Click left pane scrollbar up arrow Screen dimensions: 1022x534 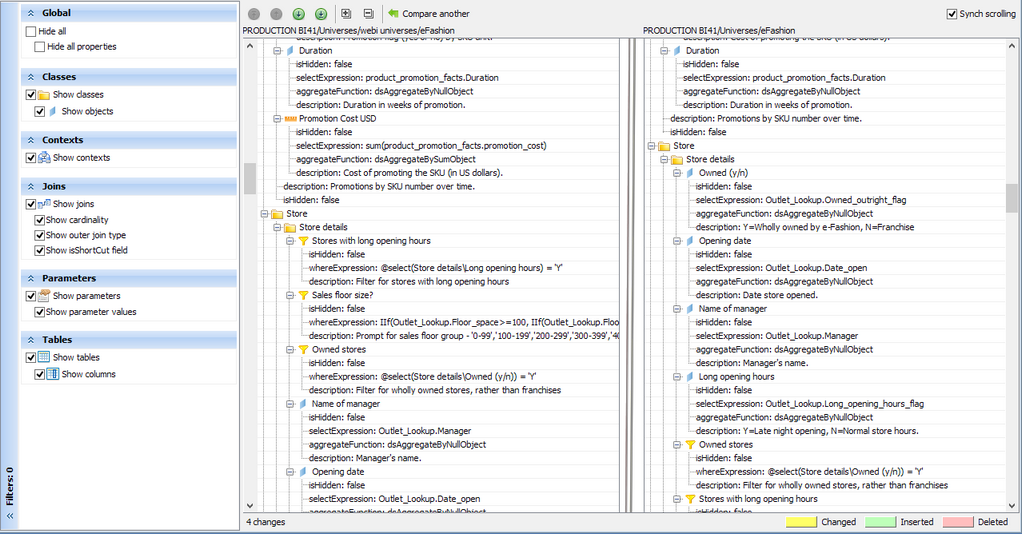[x=250, y=46]
